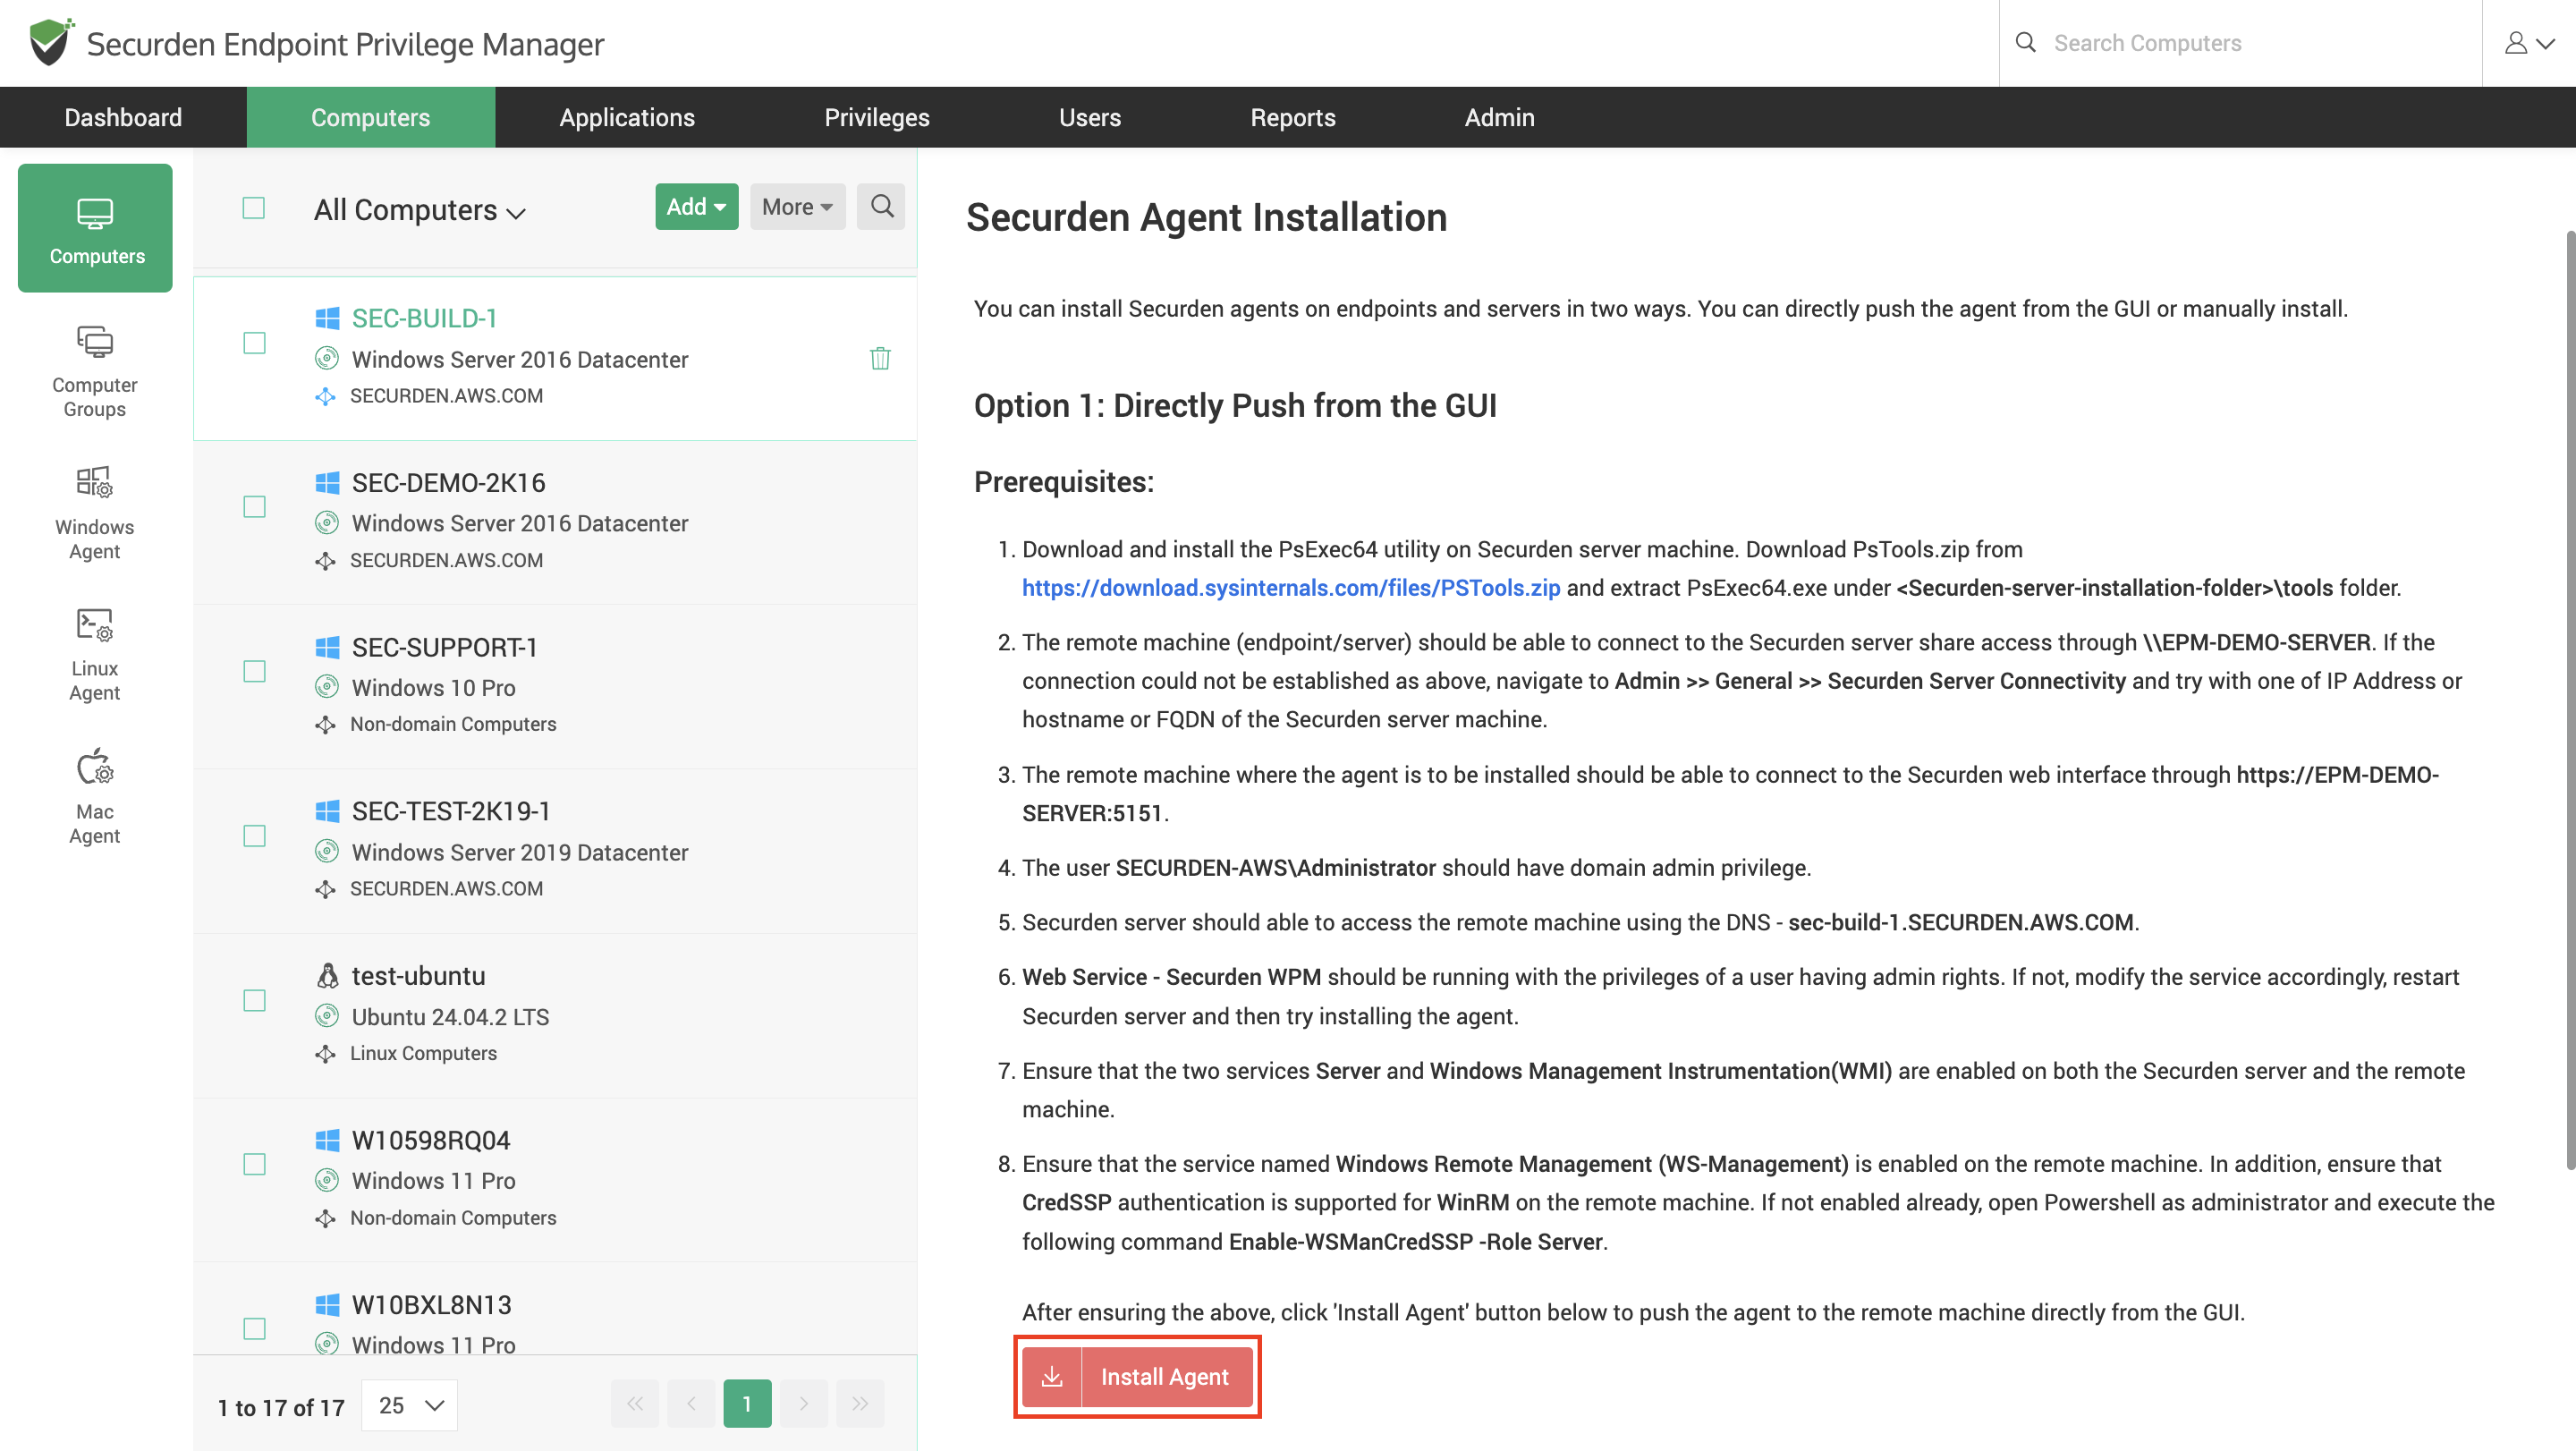Change the page size dropdown showing 25
The width and height of the screenshot is (2576, 1451).
(x=410, y=1405)
